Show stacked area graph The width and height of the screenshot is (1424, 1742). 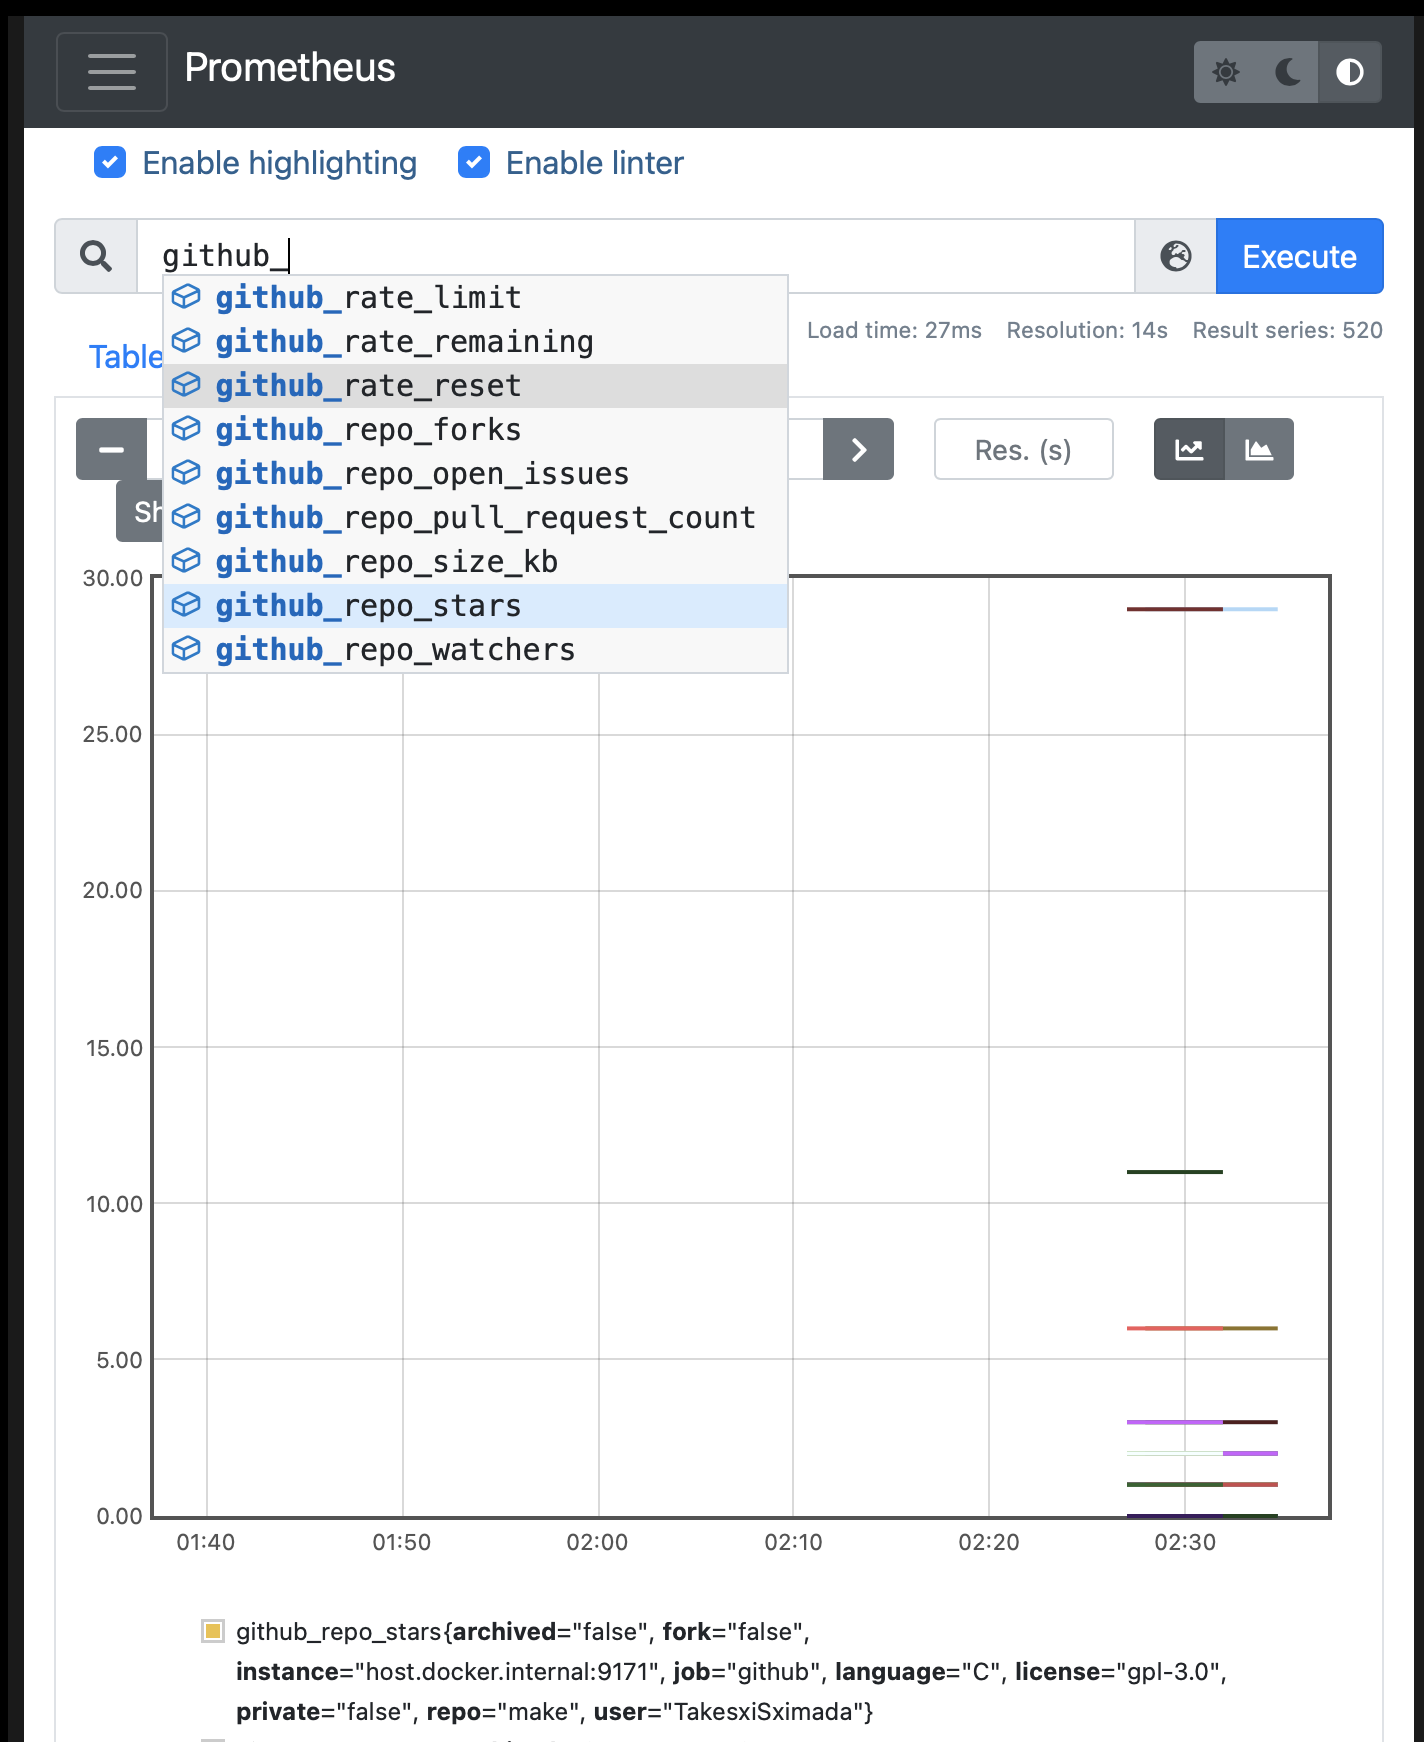[x=1259, y=450]
